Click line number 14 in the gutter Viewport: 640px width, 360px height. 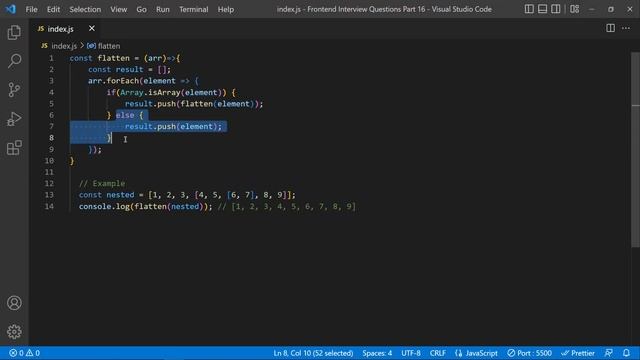pos(49,206)
